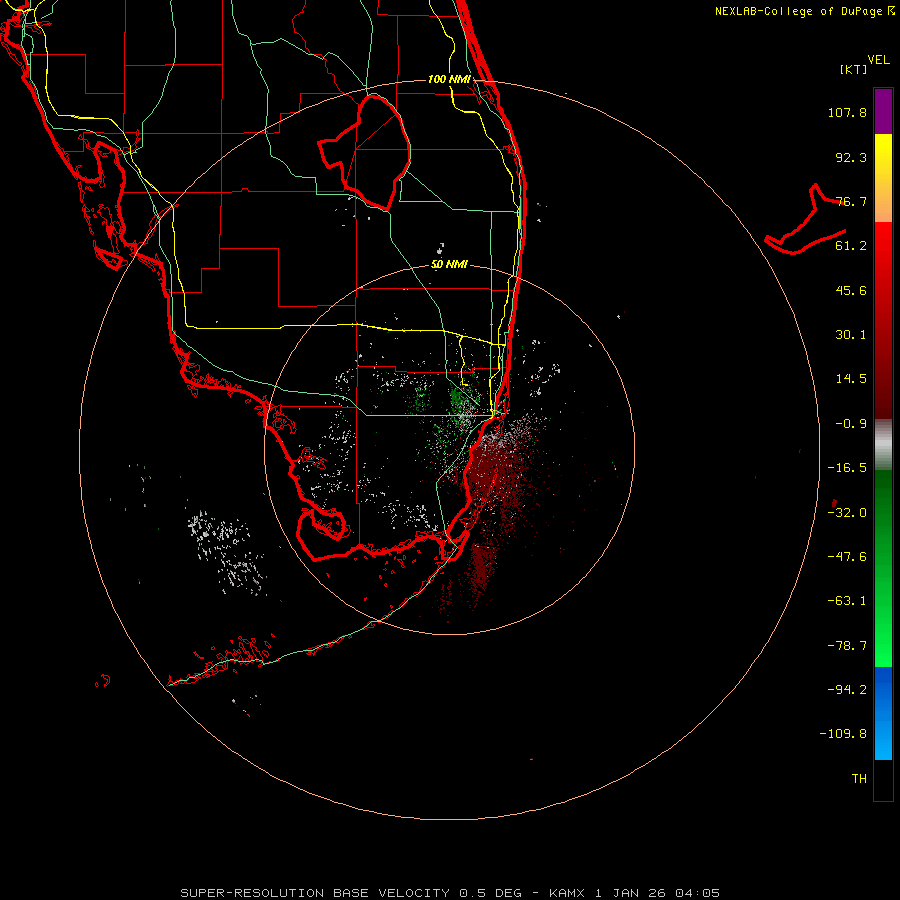Click the 100 NMI range ring label
Viewport: 900px width, 900px height.
coord(449,79)
